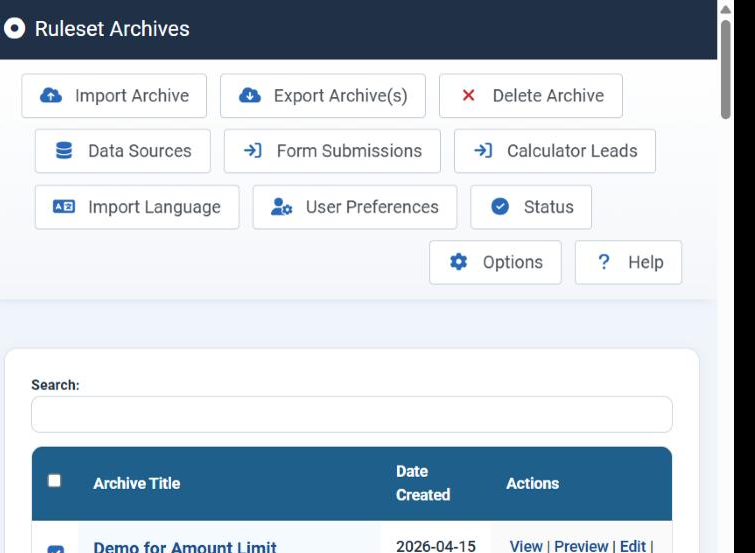This screenshot has height=553, width=755.
Task: Click the red X icon on Delete Archive
Action: (x=469, y=95)
